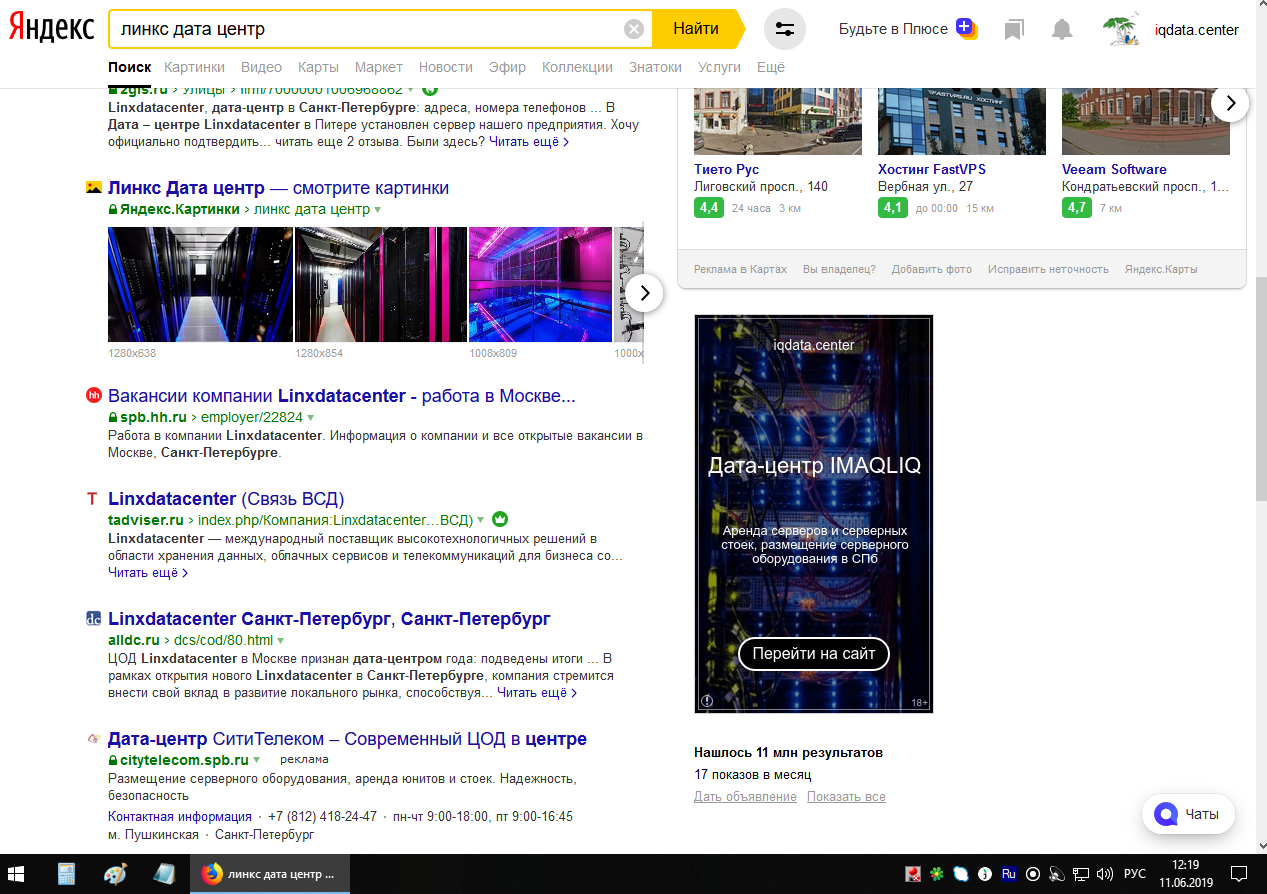
Task: Open the 1280x638 server corridor image thumbnail
Action: pyautogui.click(x=200, y=285)
